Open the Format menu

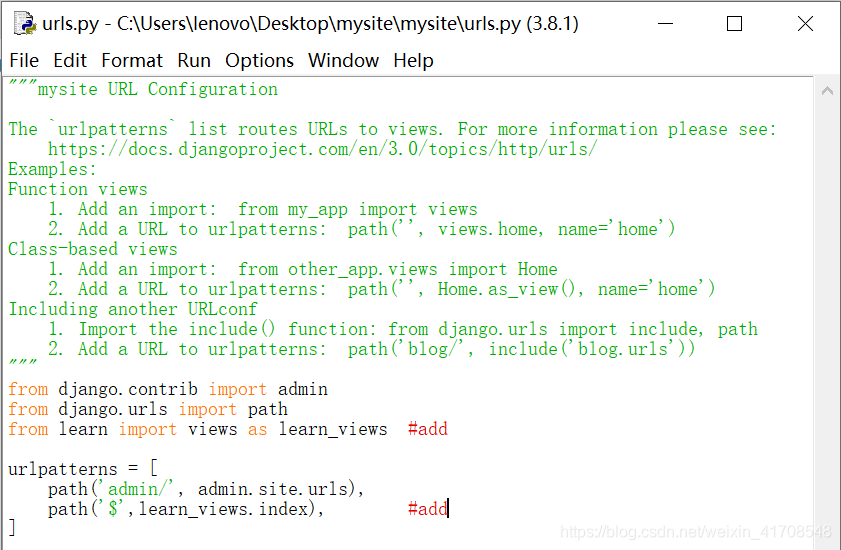pyautogui.click(x=132, y=61)
